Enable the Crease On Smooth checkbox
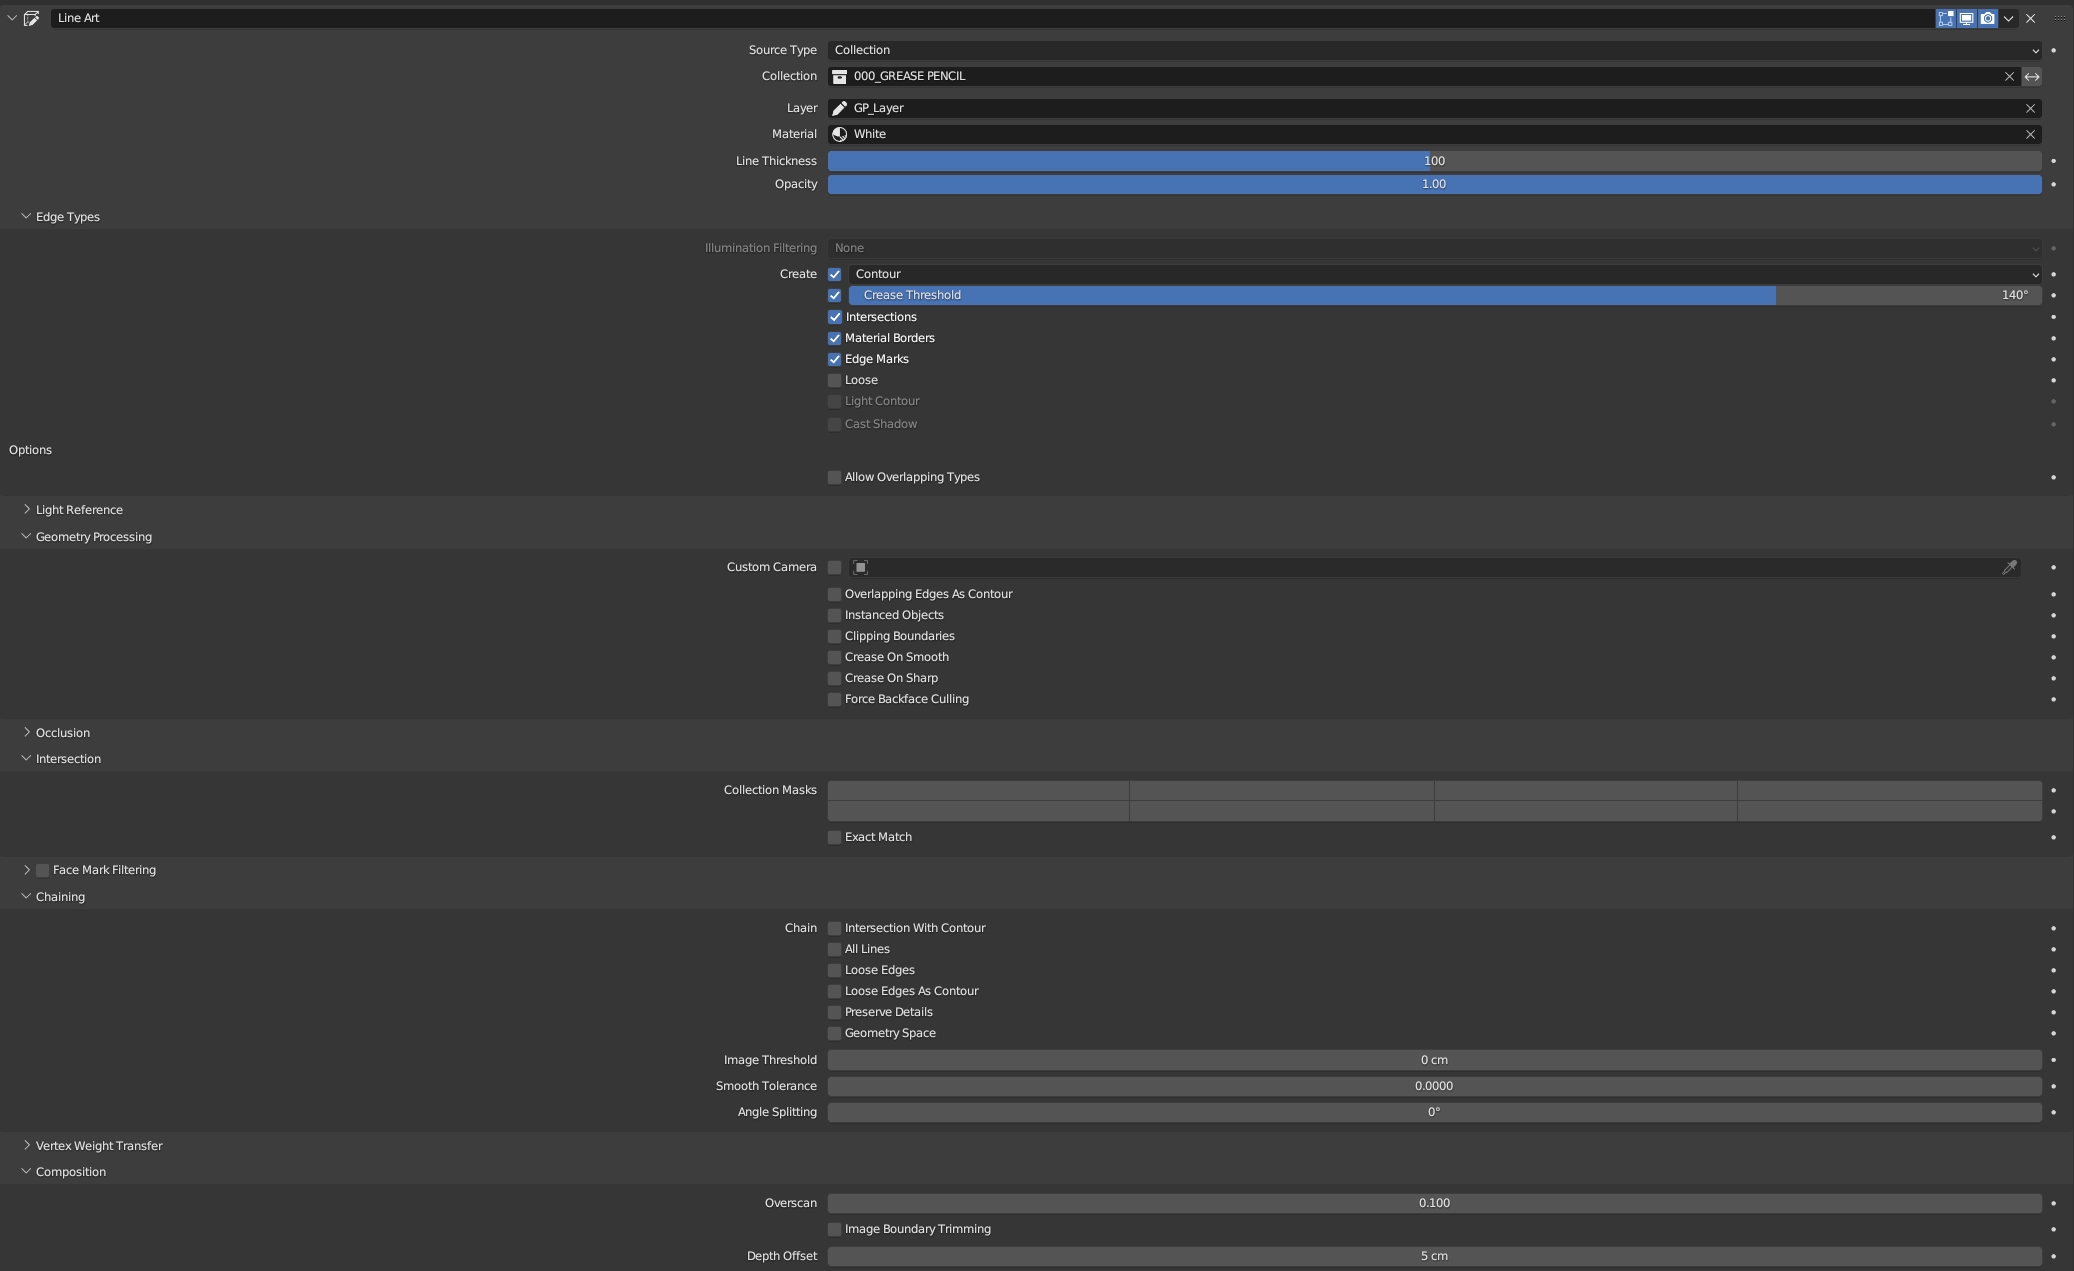 [x=833, y=656]
